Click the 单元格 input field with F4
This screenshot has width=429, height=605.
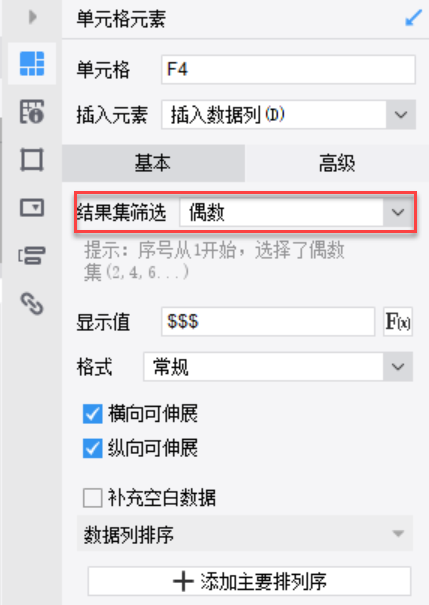(x=288, y=69)
